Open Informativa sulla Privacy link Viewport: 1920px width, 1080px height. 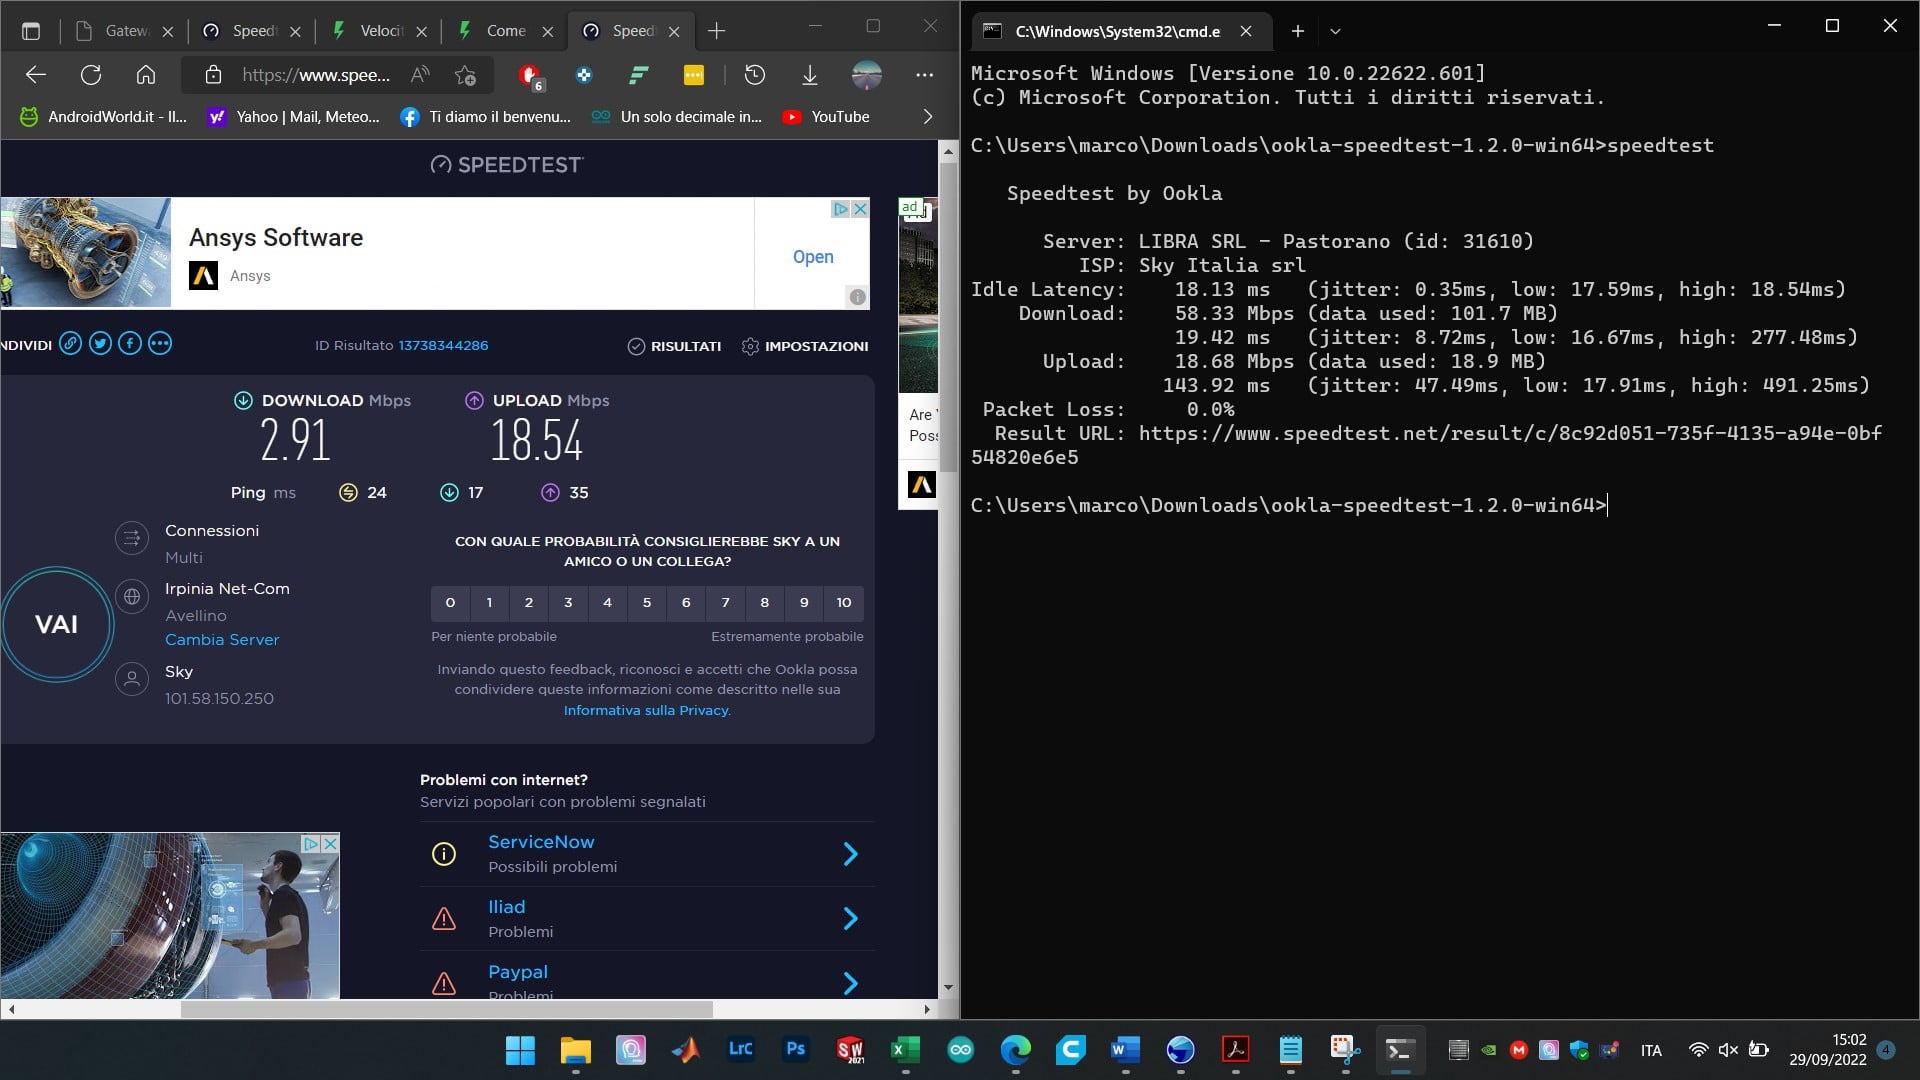pos(647,710)
